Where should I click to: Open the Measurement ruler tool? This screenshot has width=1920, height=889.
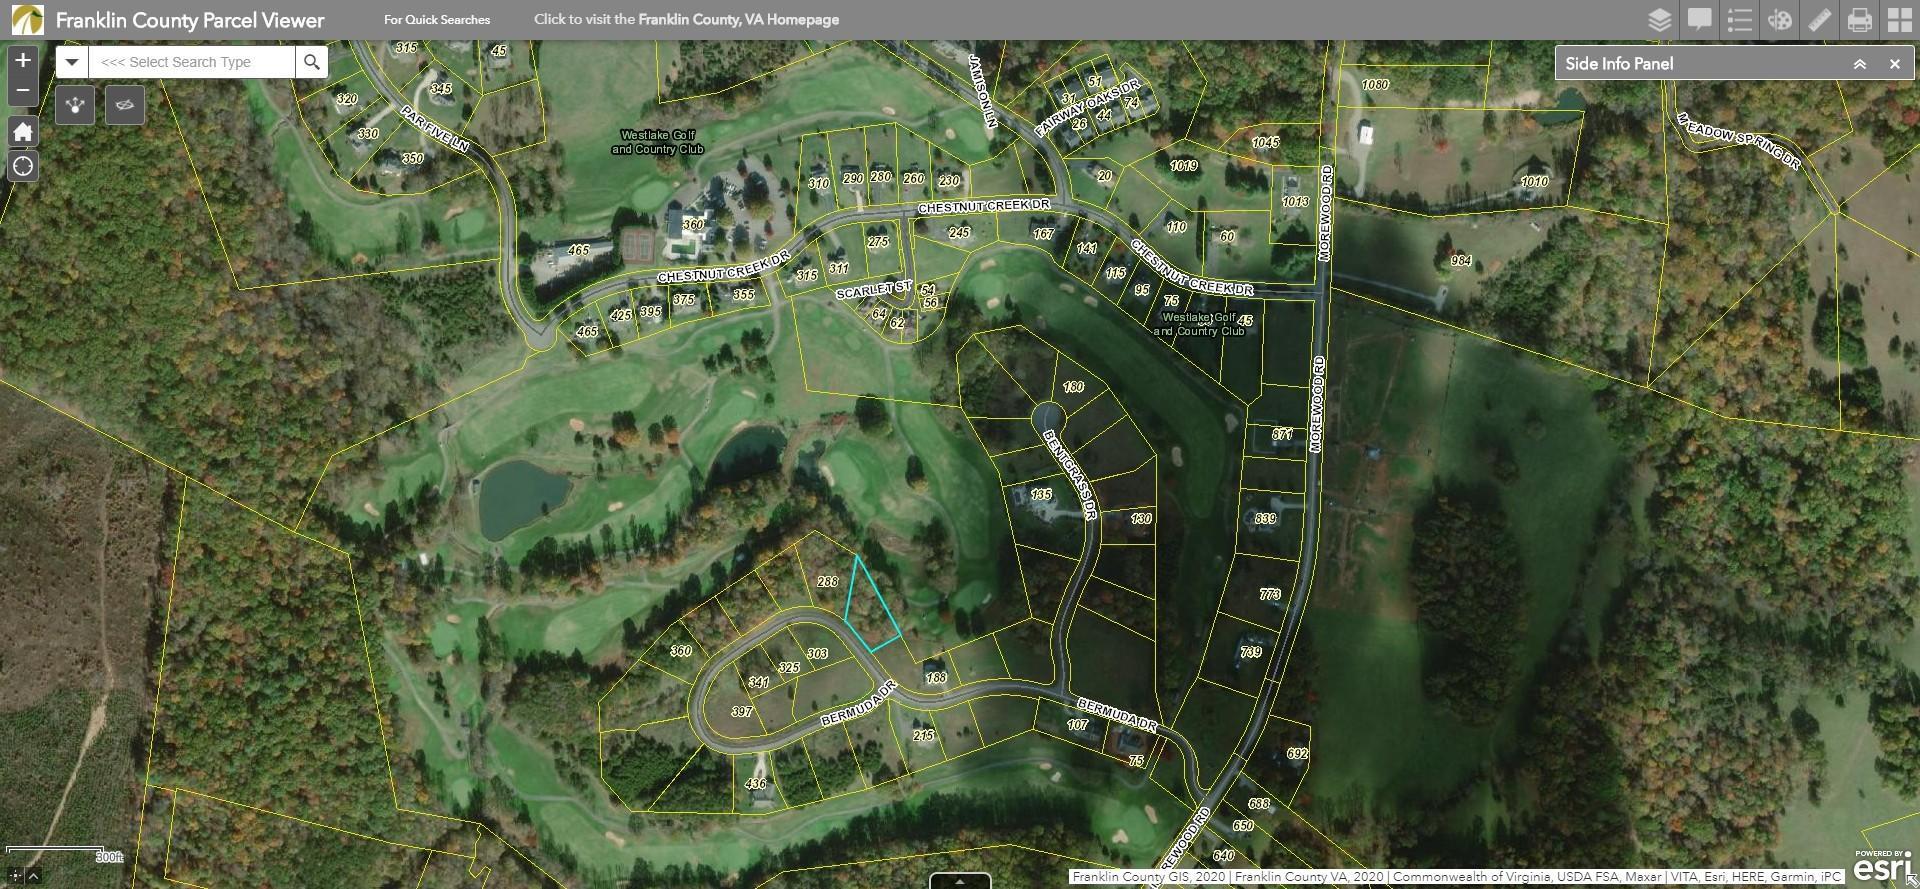point(1820,20)
